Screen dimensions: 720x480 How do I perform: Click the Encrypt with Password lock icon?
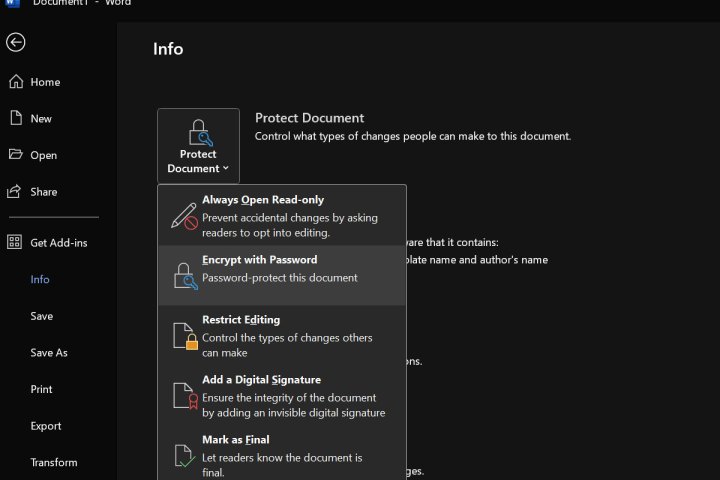pyautogui.click(x=184, y=275)
